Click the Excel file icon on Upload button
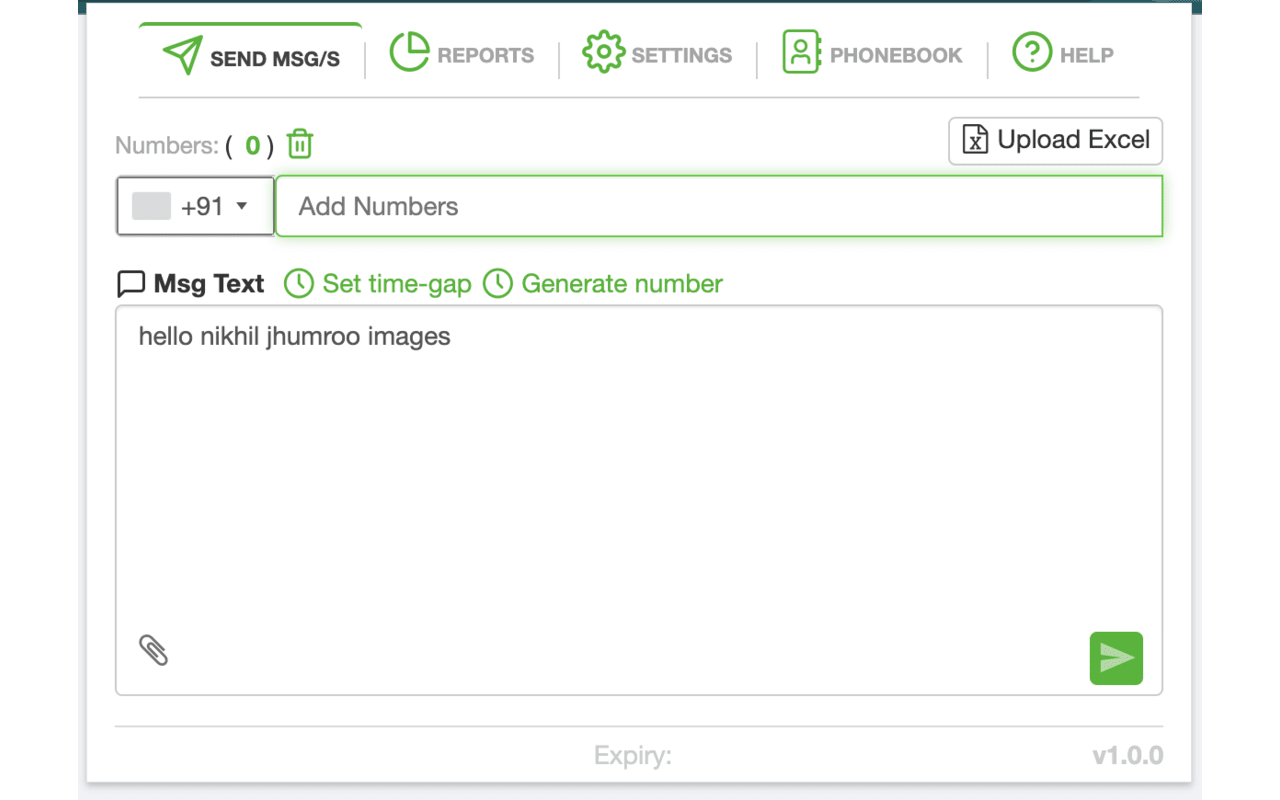Viewport: 1280px width, 800px height. (x=975, y=140)
